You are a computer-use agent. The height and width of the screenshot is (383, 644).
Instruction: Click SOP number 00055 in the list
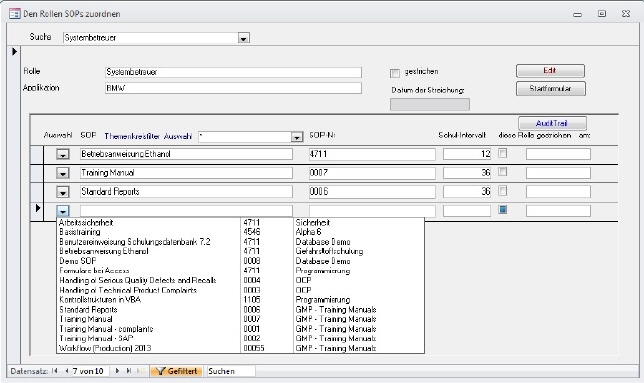pyautogui.click(x=254, y=348)
